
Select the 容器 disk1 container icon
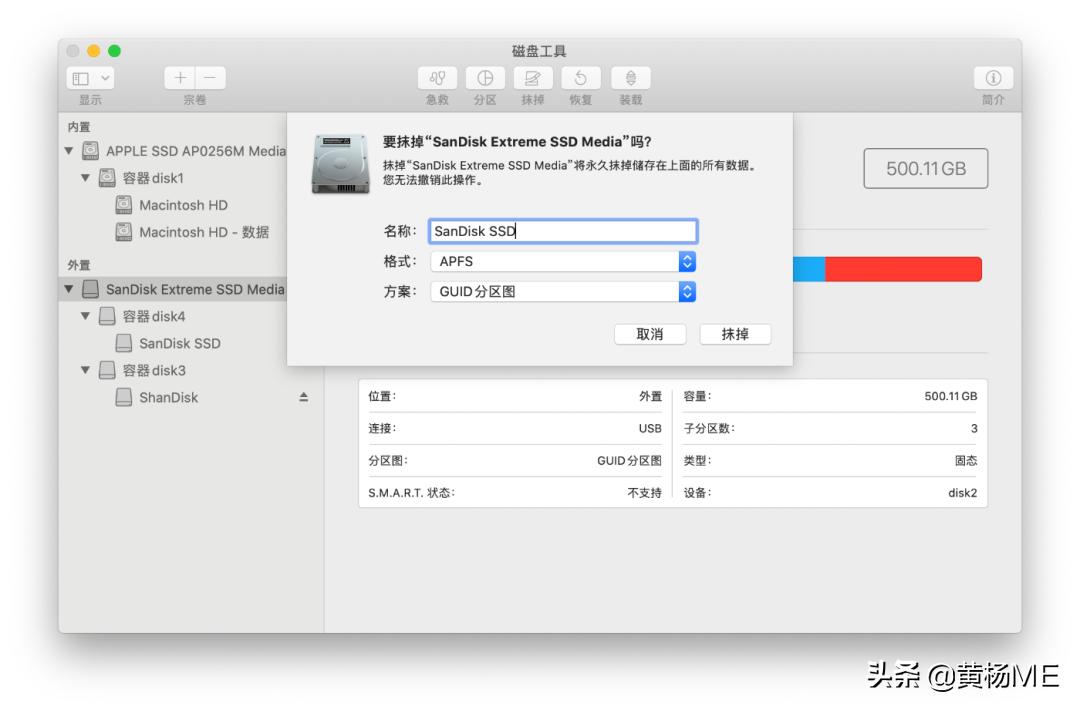tap(107, 178)
